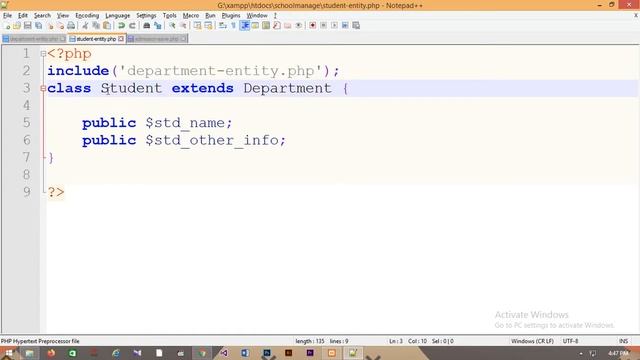The width and height of the screenshot is (640, 360).
Task: Open the Plugins menu
Action: pos(231,16)
